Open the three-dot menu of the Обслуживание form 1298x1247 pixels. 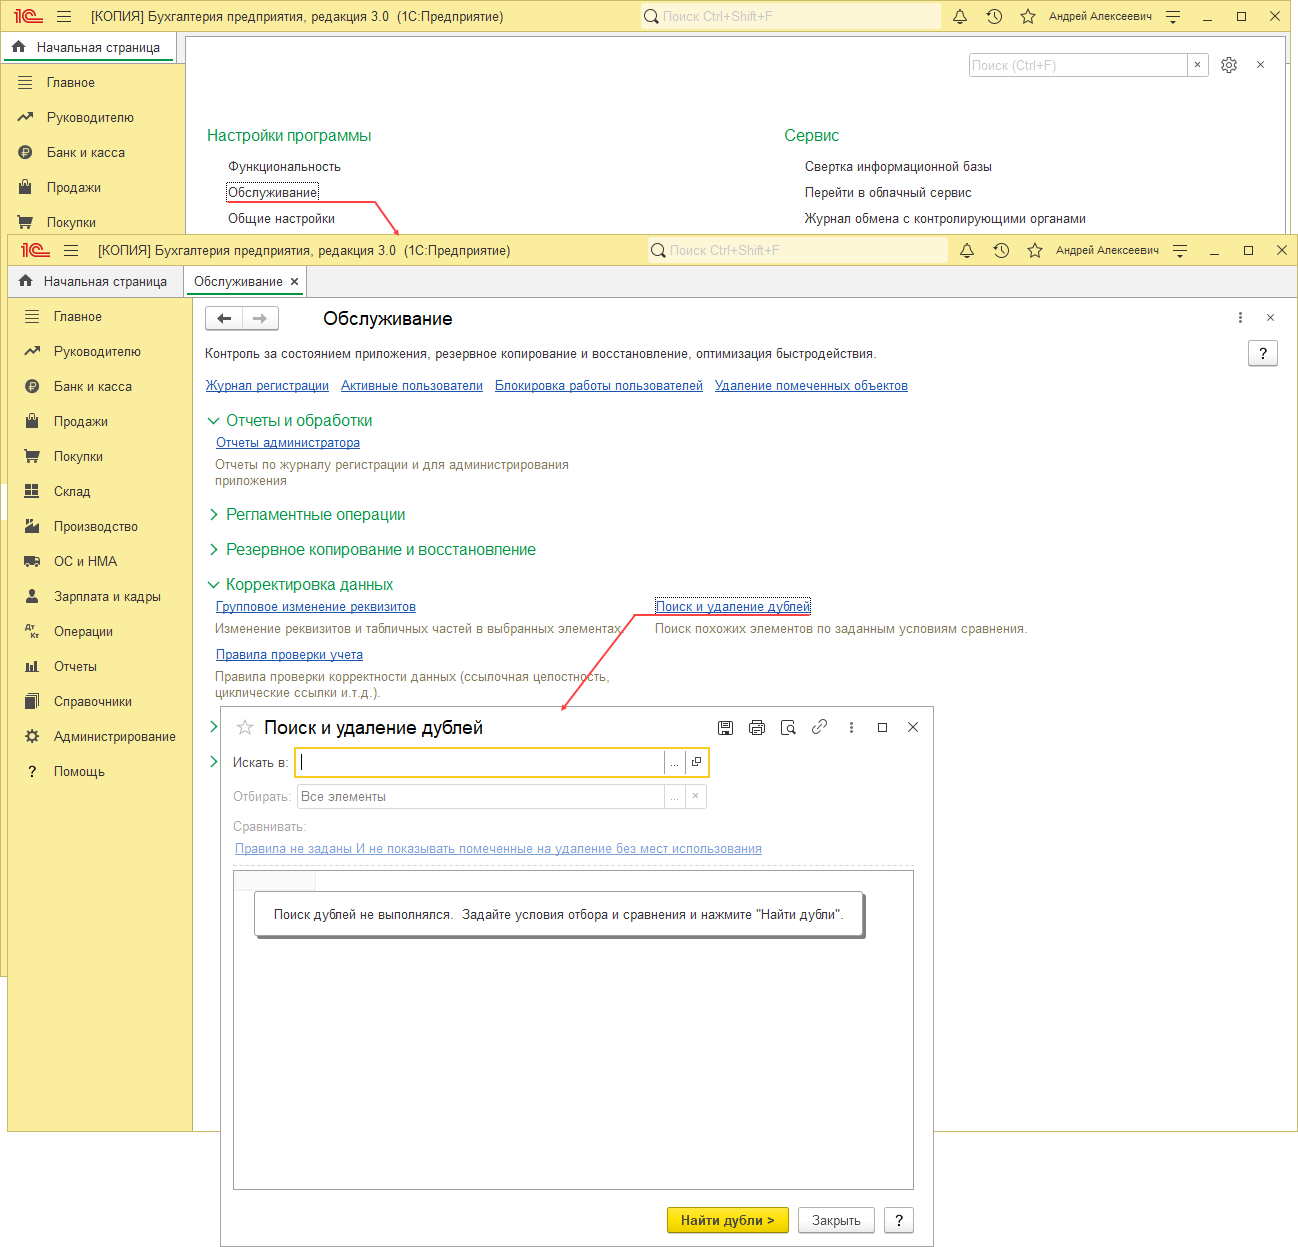1240,318
